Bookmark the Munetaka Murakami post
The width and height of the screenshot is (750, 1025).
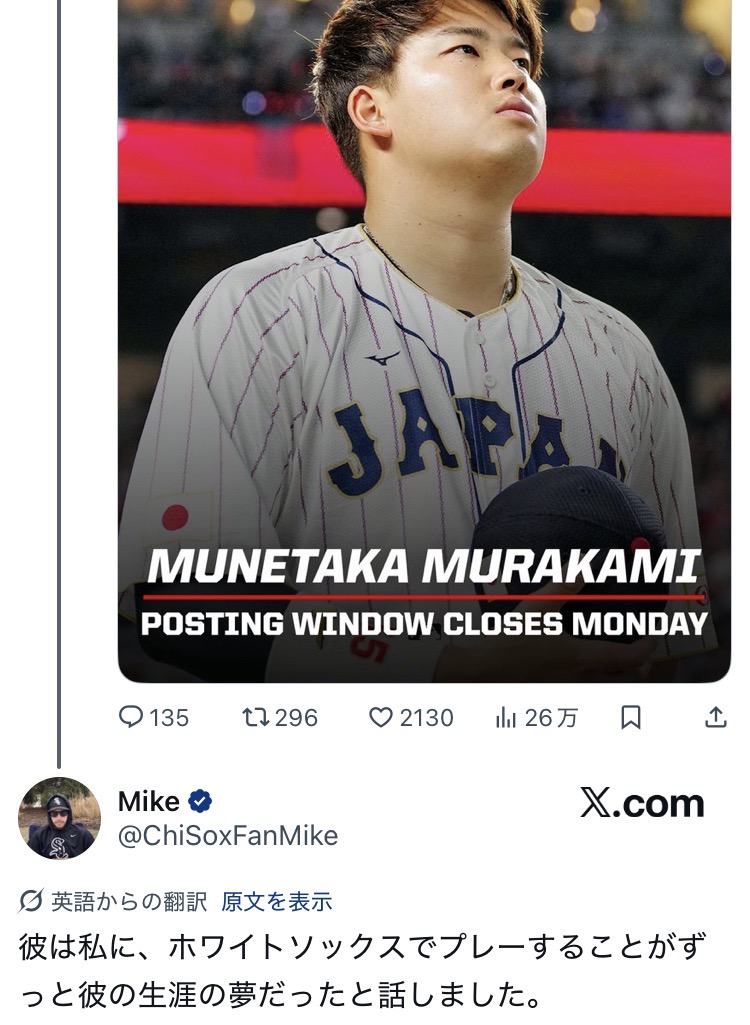tap(631, 717)
